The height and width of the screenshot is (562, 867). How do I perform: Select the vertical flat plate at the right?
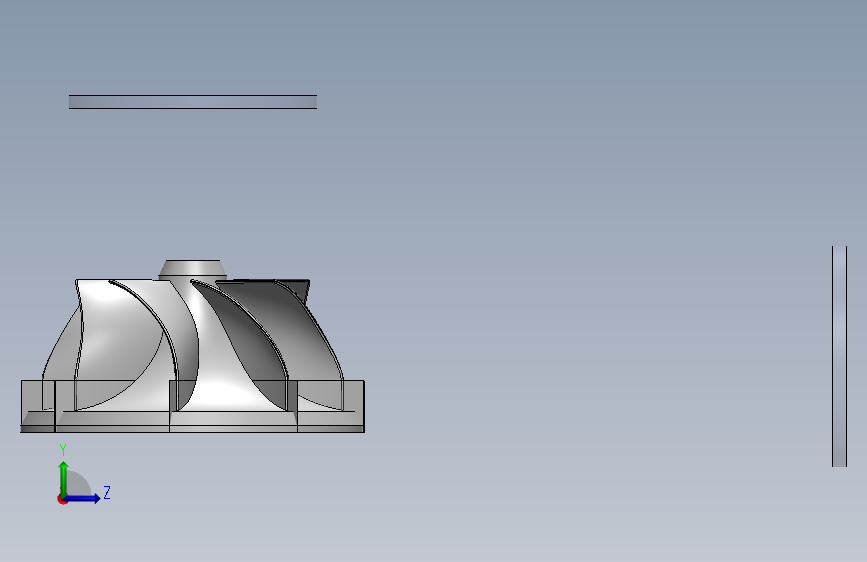pos(839,357)
